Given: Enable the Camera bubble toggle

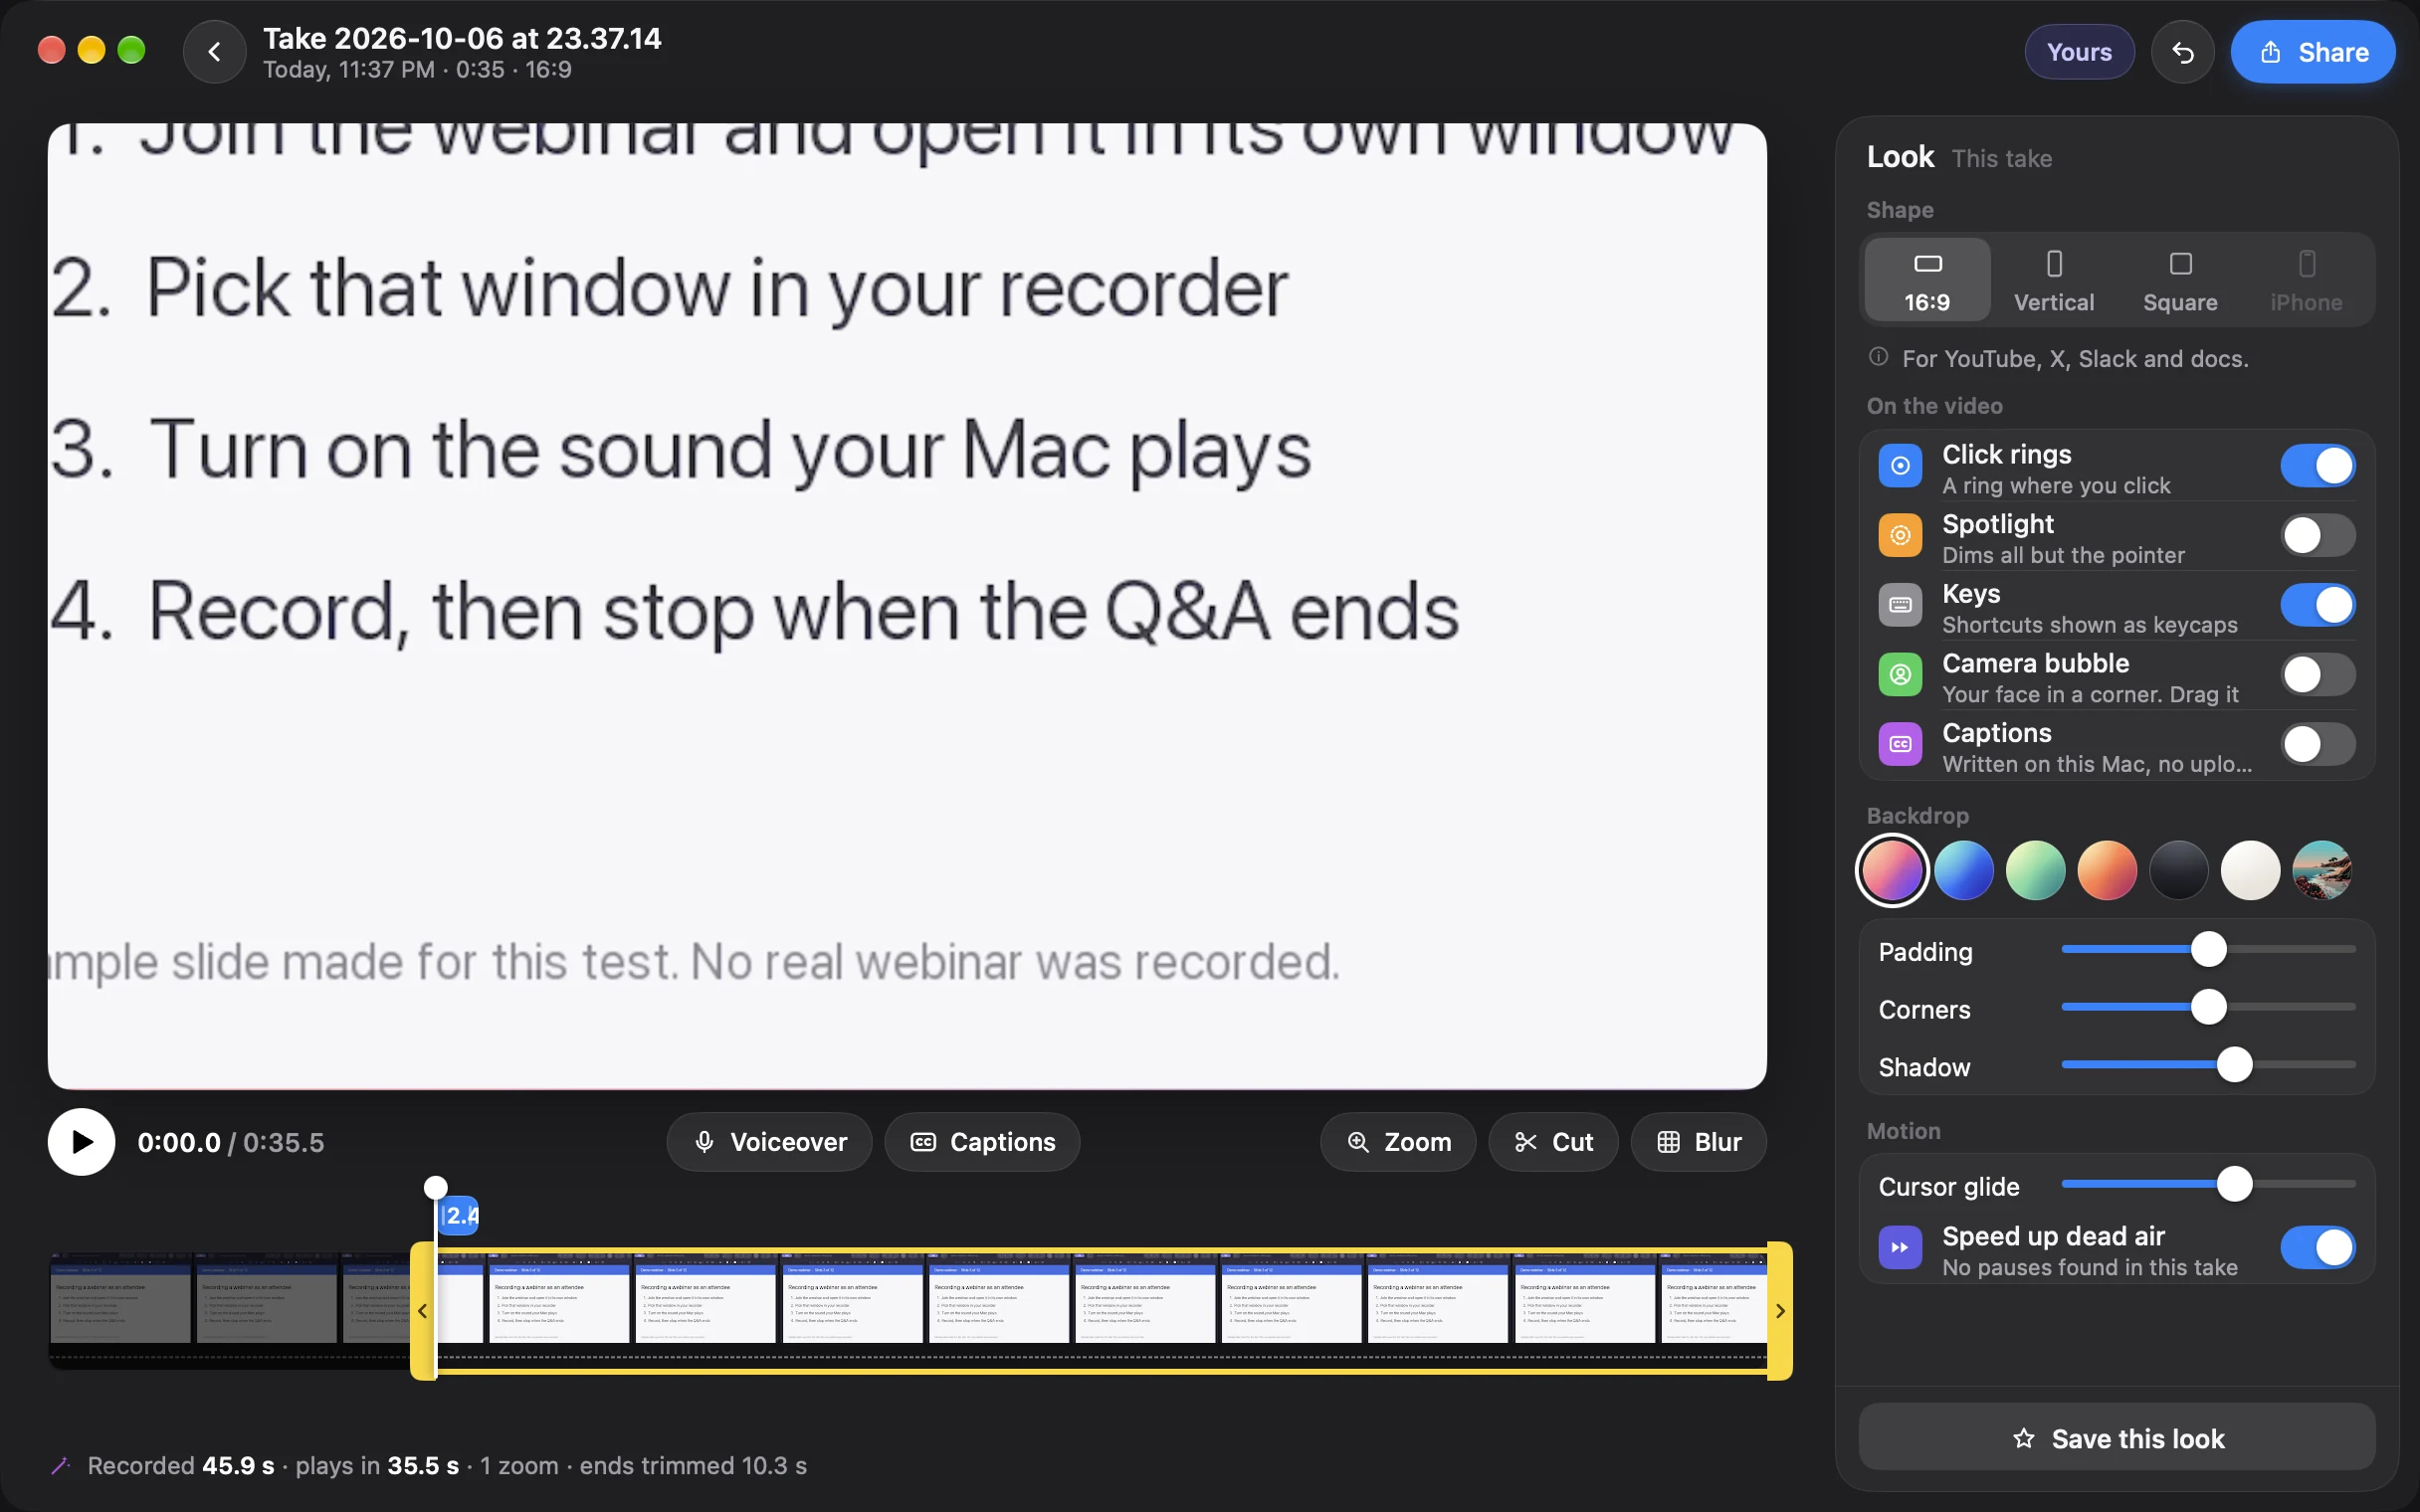Looking at the screenshot, I should (x=2317, y=675).
